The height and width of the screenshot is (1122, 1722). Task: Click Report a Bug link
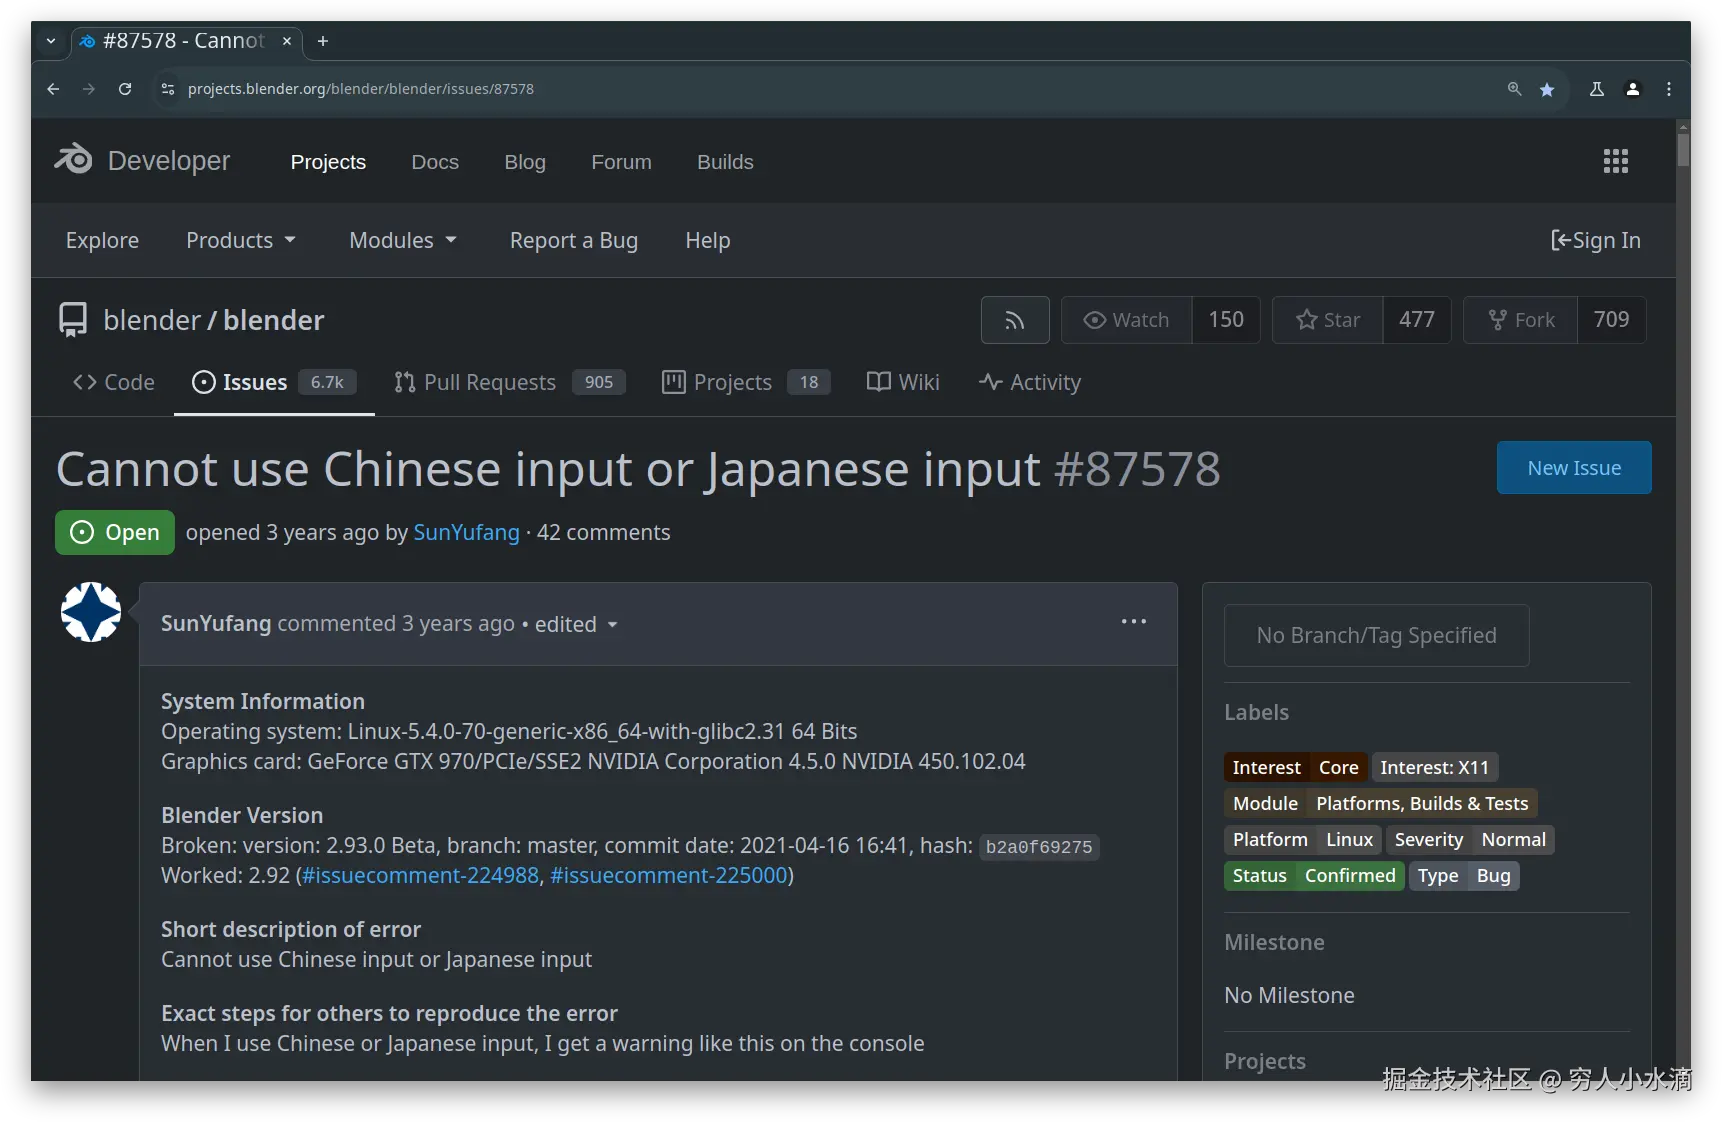[x=574, y=240]
